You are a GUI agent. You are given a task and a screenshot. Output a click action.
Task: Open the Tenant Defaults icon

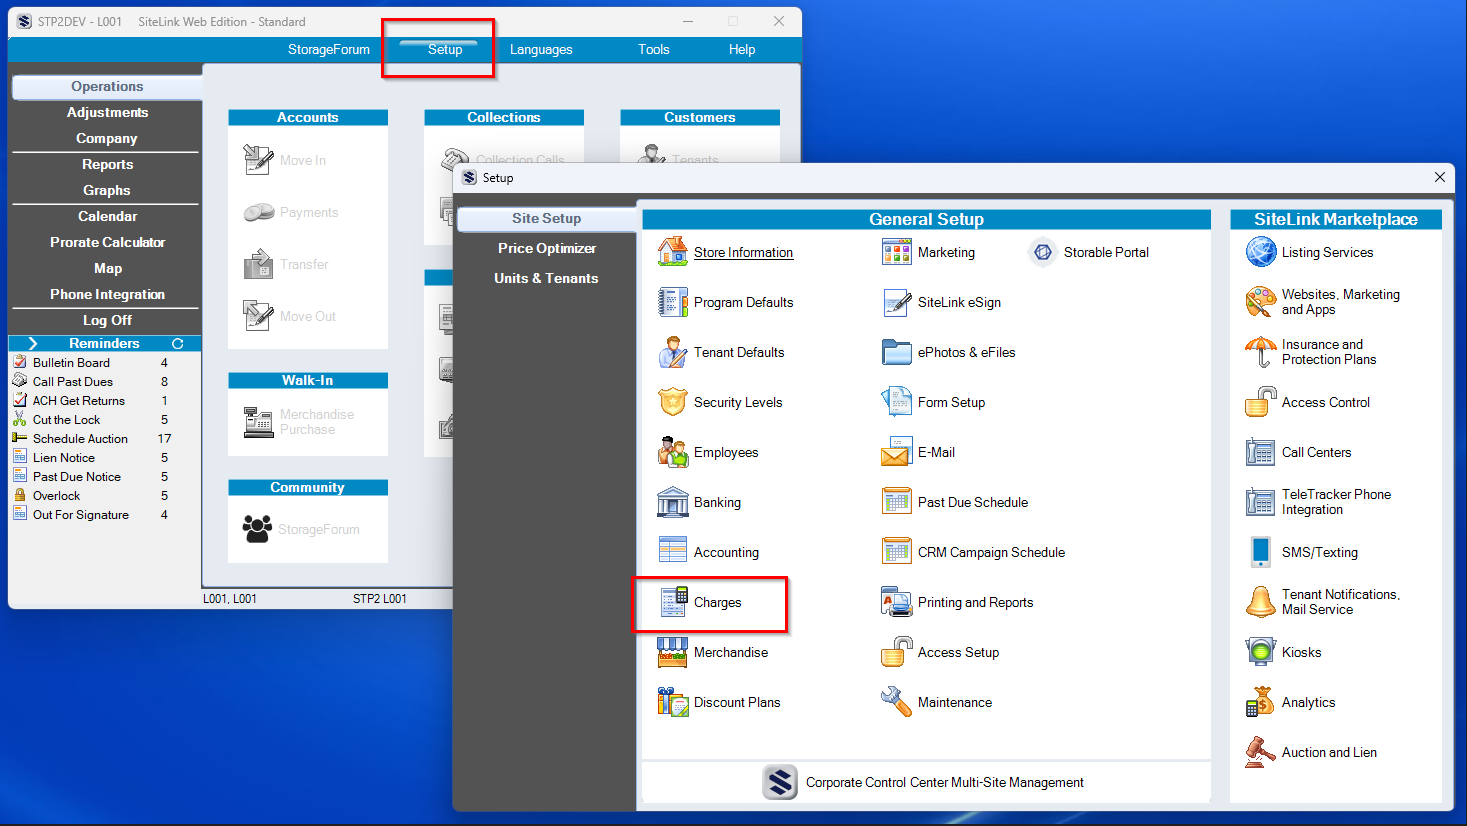click(673, 352)
